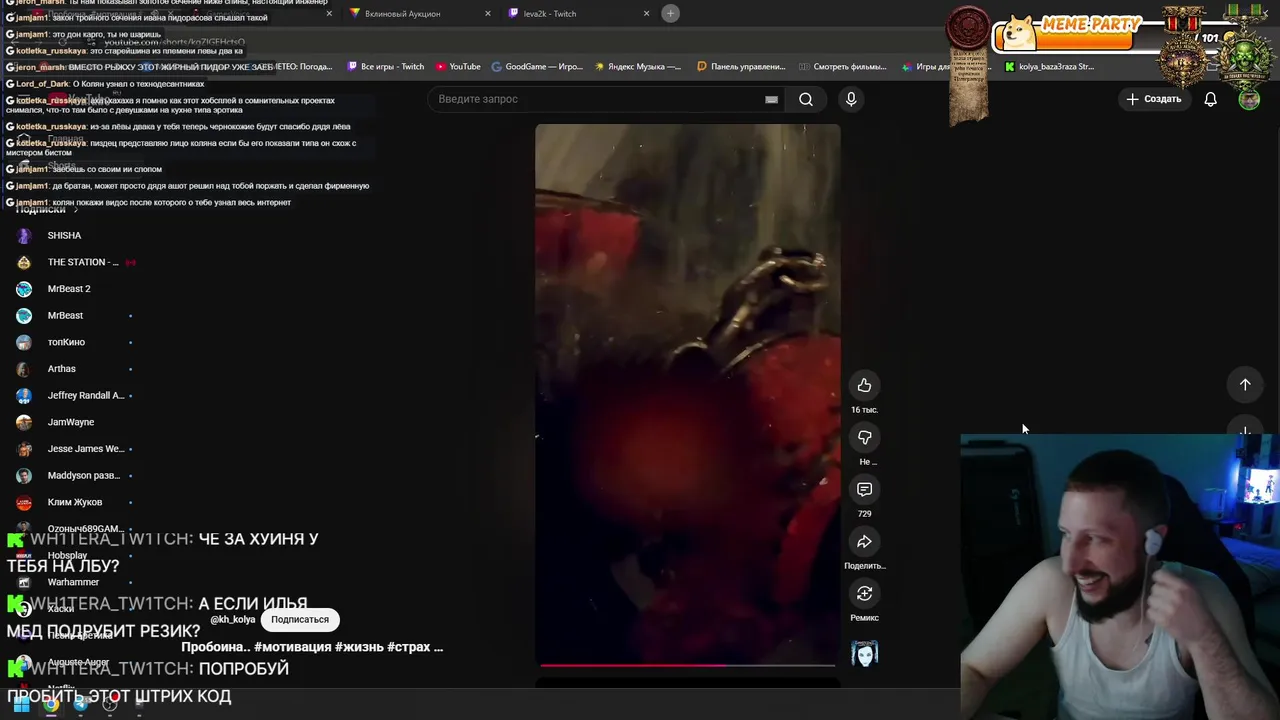The height and width of the screenshot is (720, 1280).
Task: Click the Клим Жуков channel avatar
Action: (x=24, y=502)
